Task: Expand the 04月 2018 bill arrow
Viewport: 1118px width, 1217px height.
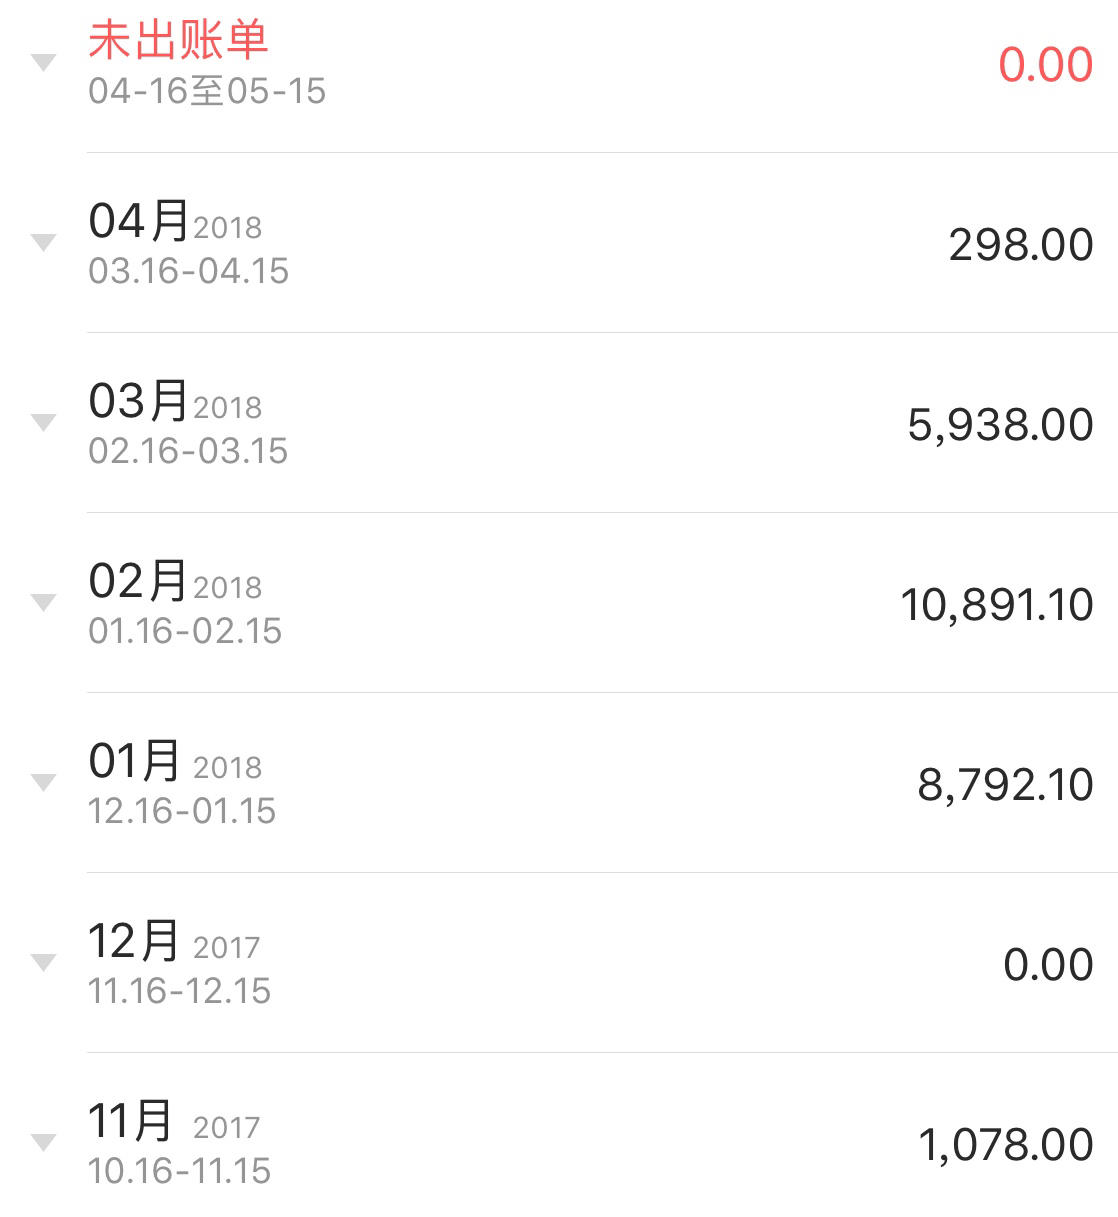Action: (x=43, y=242)
